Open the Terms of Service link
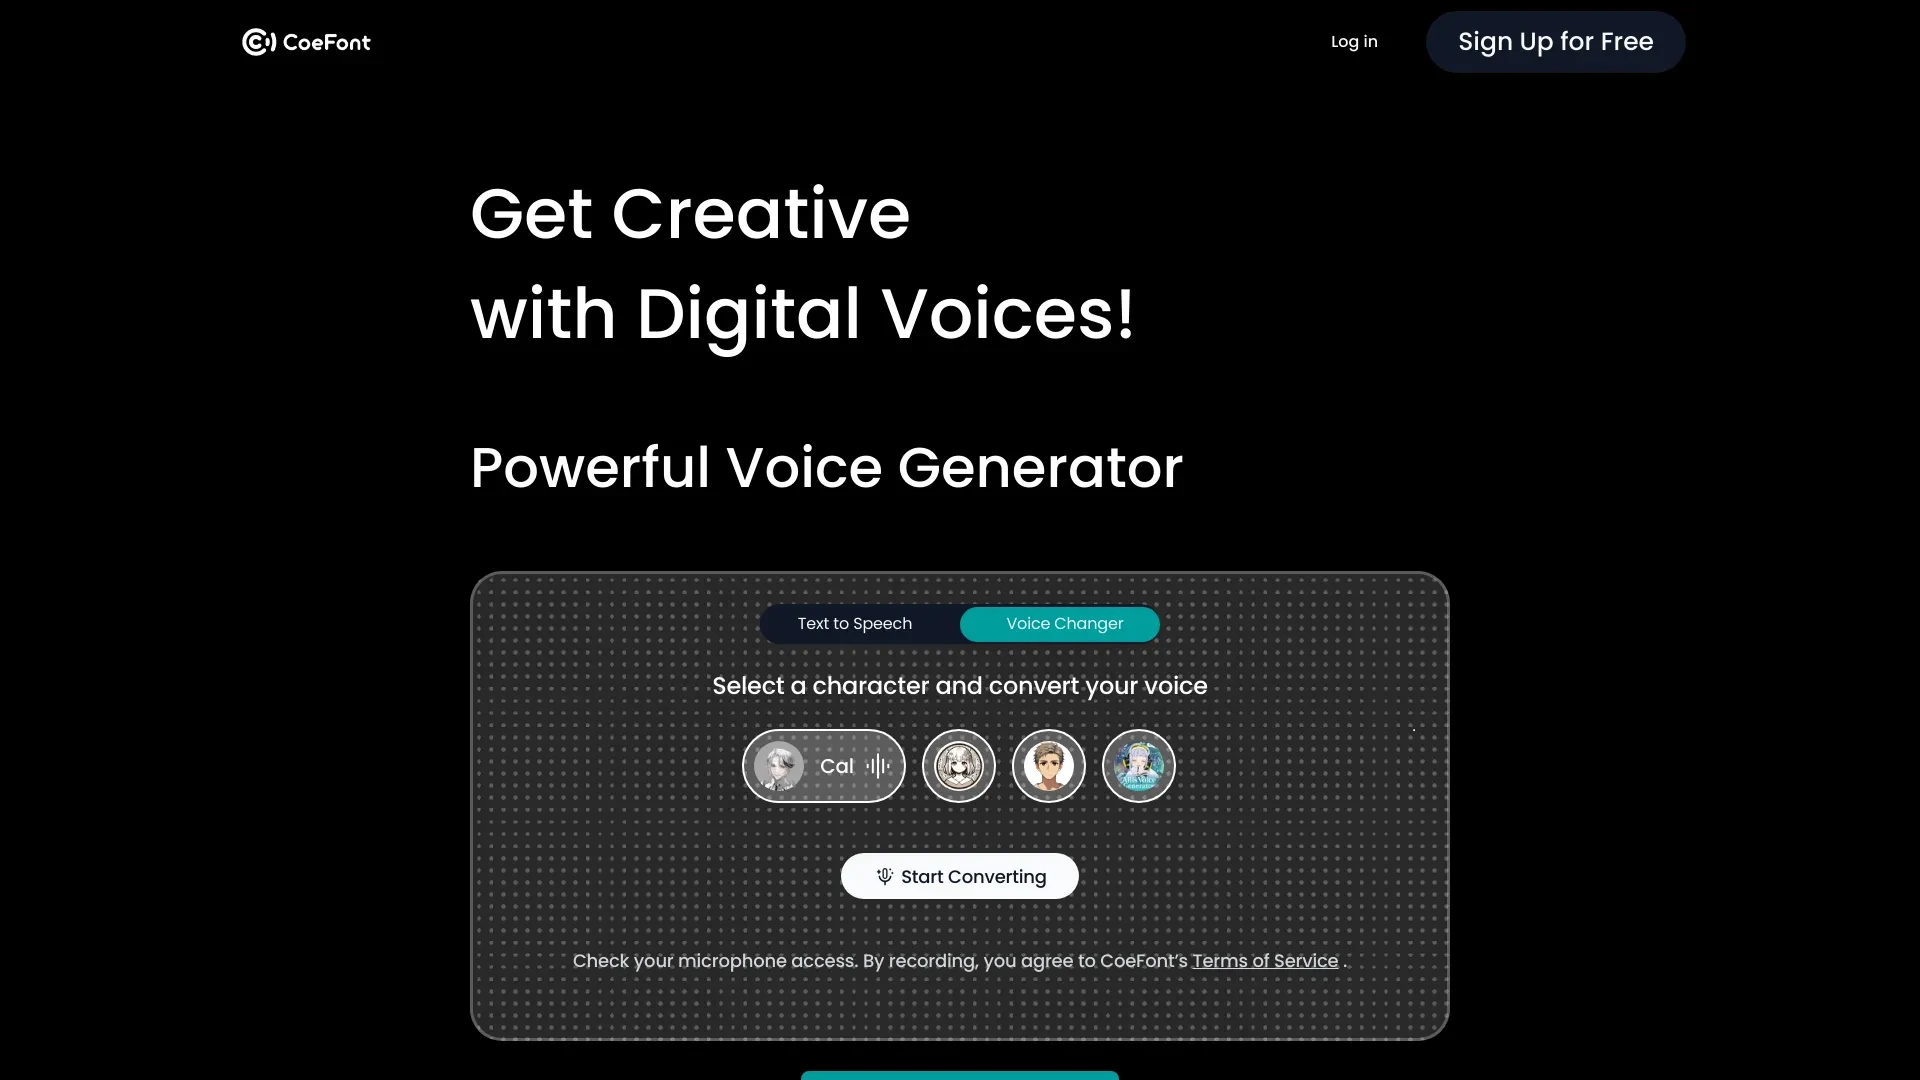The image size is (1920, 1080). (1265, 960)
